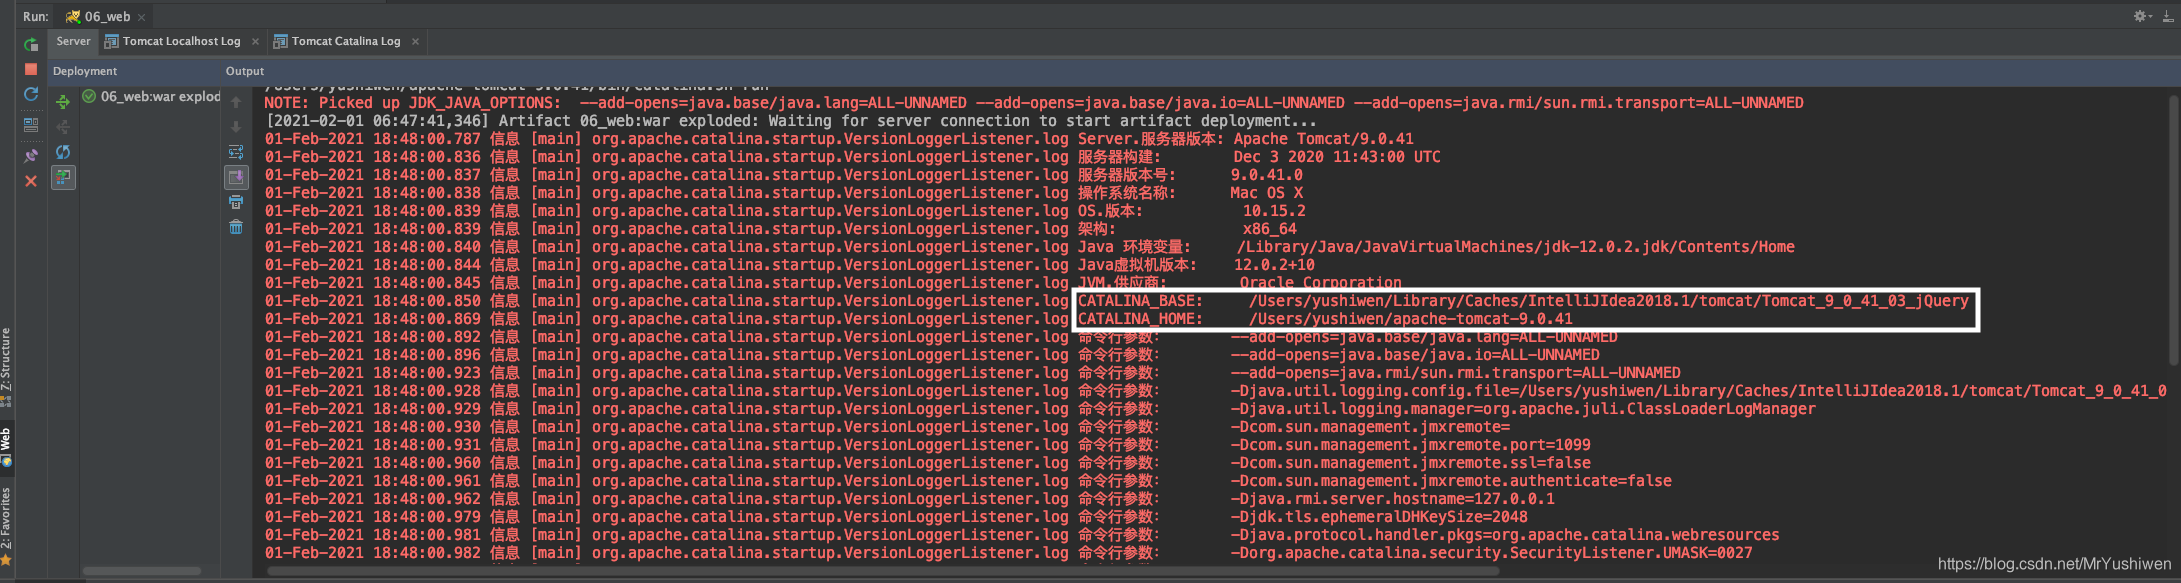The image size is (2181, 583).
Task: Click the Djdk.tls.ephemeralDHKeySize=2048 entry
Action: tap(1379, 517)
